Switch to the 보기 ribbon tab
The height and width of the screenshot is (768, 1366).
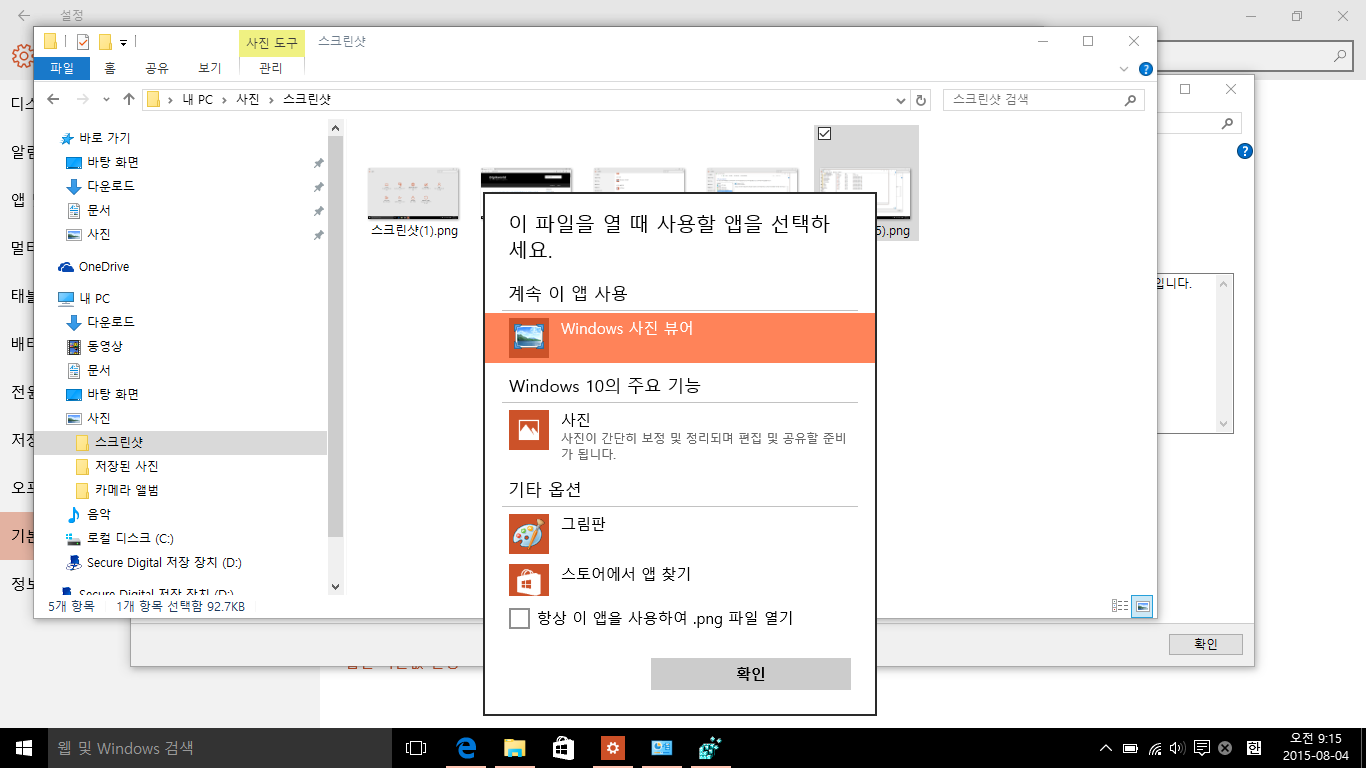point(209,68)
